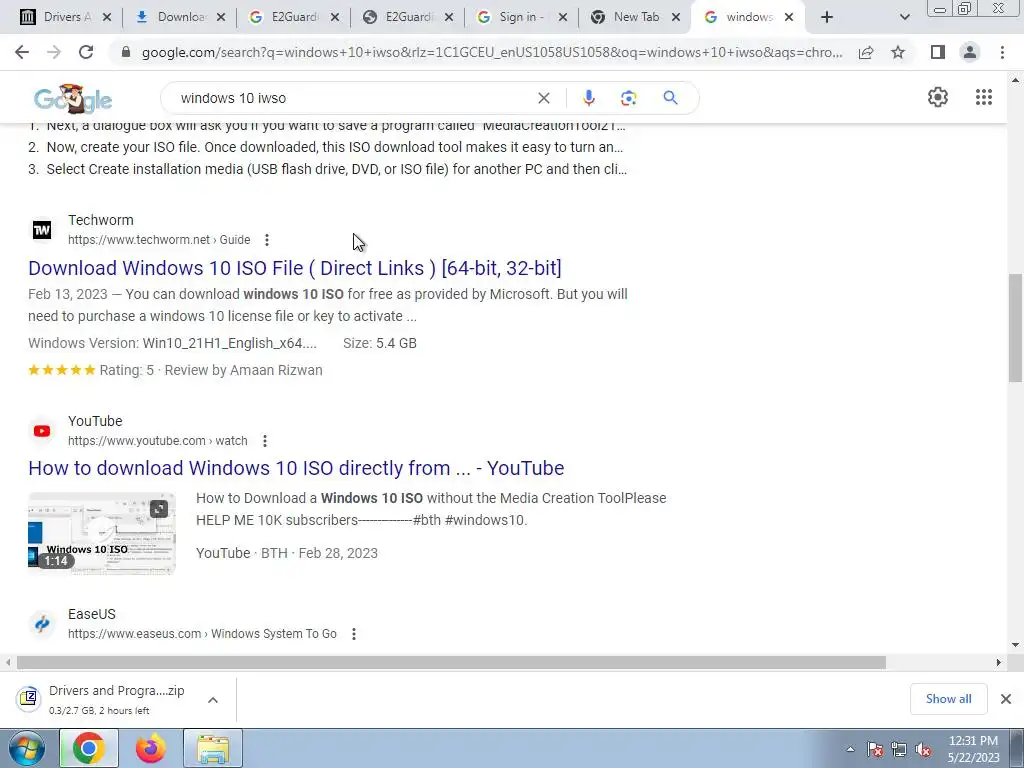Screen dimensions: 1024x768
Task: Open the Chrome profile avatar
Action: [x=970, y=52]
